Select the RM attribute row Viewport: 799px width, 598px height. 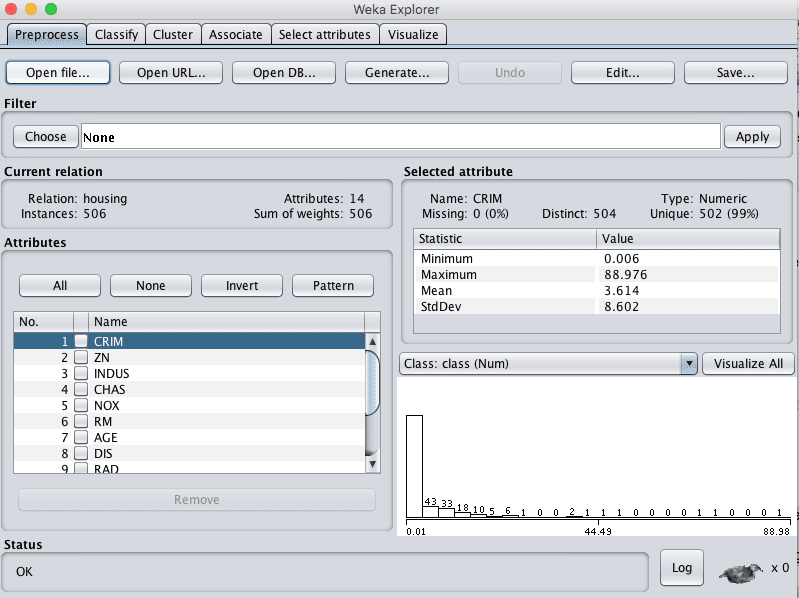[190, 421]
